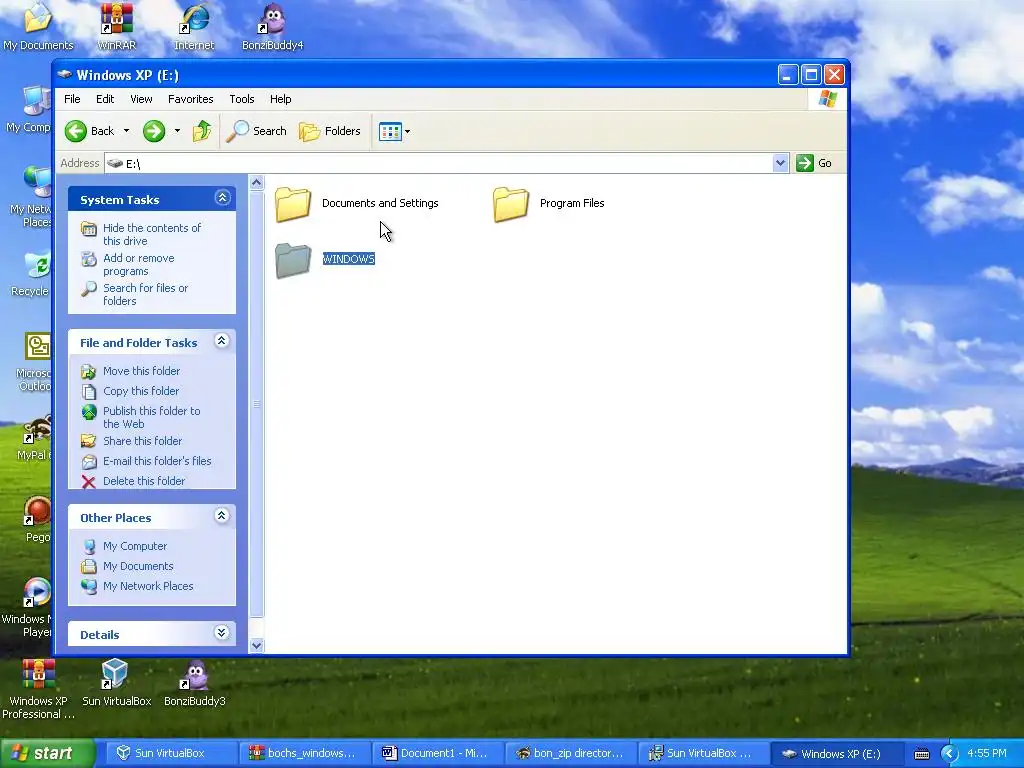Open My Documents from Other Places
This screenshot has height=768, width=1024.
click(x=138, y=566)
